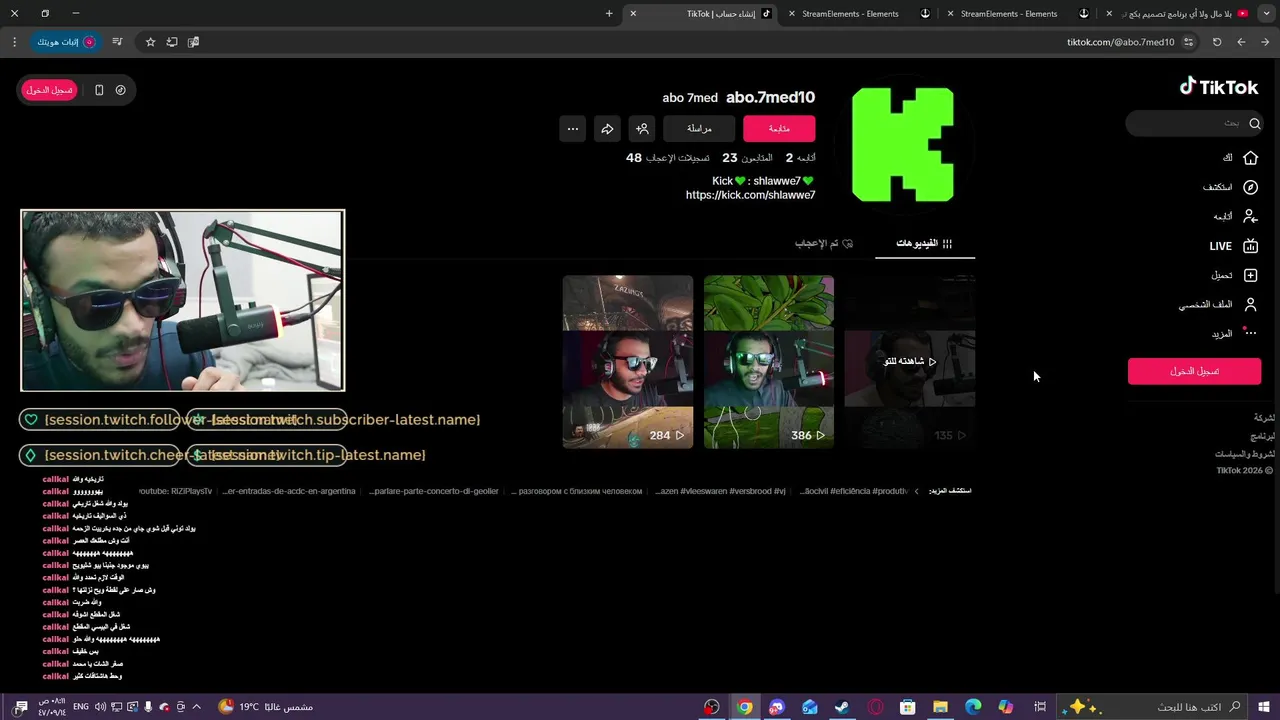
Task: Click the share arrow icon on profile
Action: click(607, 129)
